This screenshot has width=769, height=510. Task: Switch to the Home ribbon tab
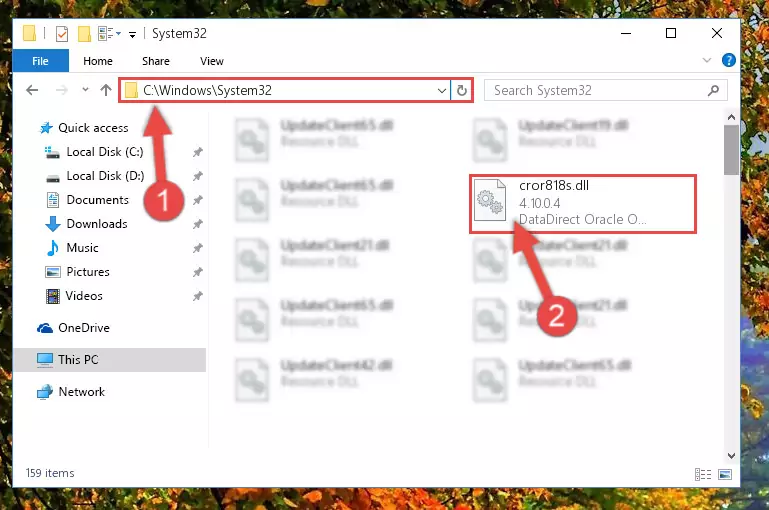pyautogui.click(x=98, y=61)
